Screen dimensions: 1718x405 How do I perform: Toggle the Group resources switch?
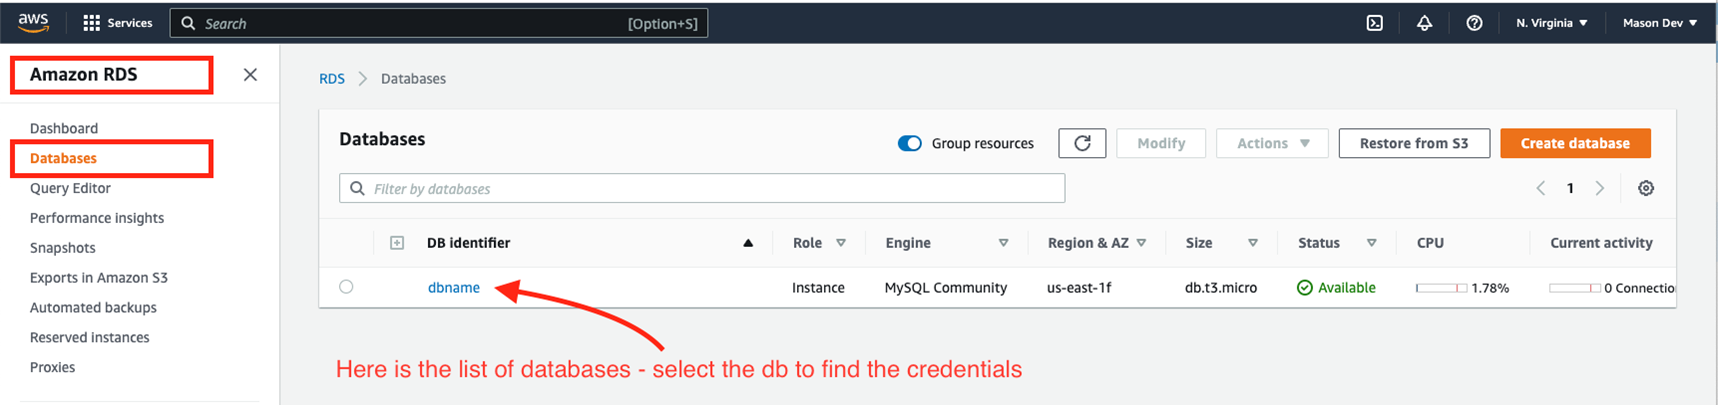click(x=909, y=143)
